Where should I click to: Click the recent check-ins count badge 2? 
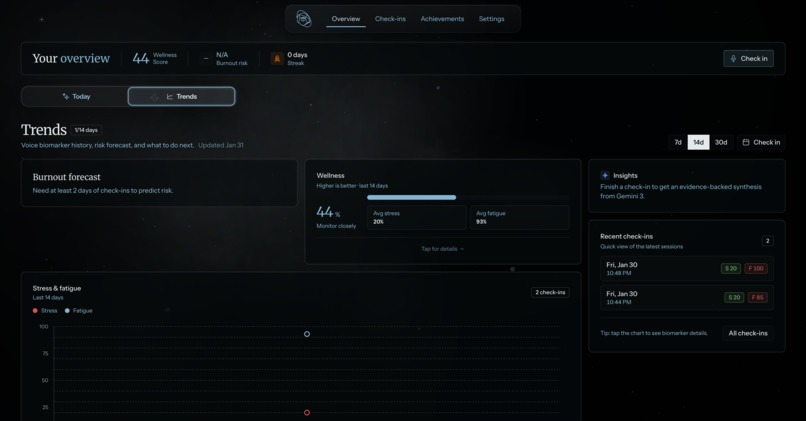pos(767,241)
